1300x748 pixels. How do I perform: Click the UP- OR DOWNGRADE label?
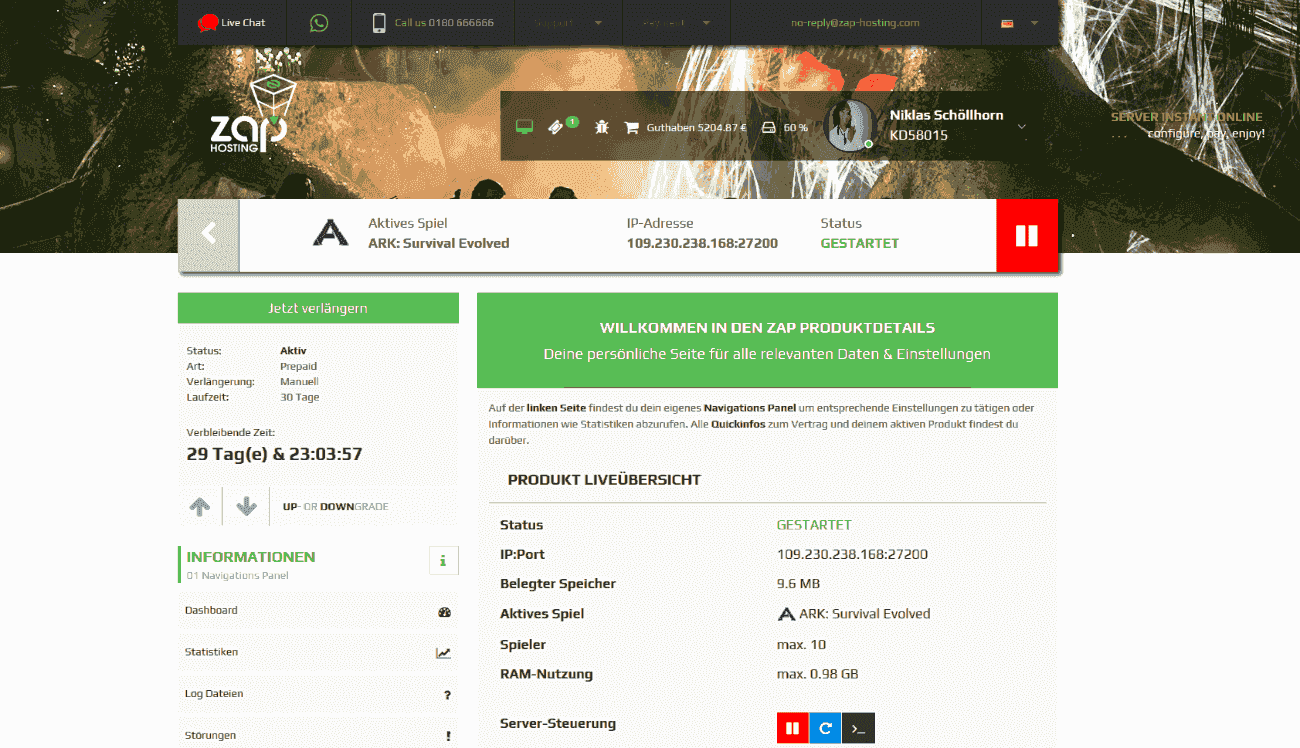pos(335,507)
